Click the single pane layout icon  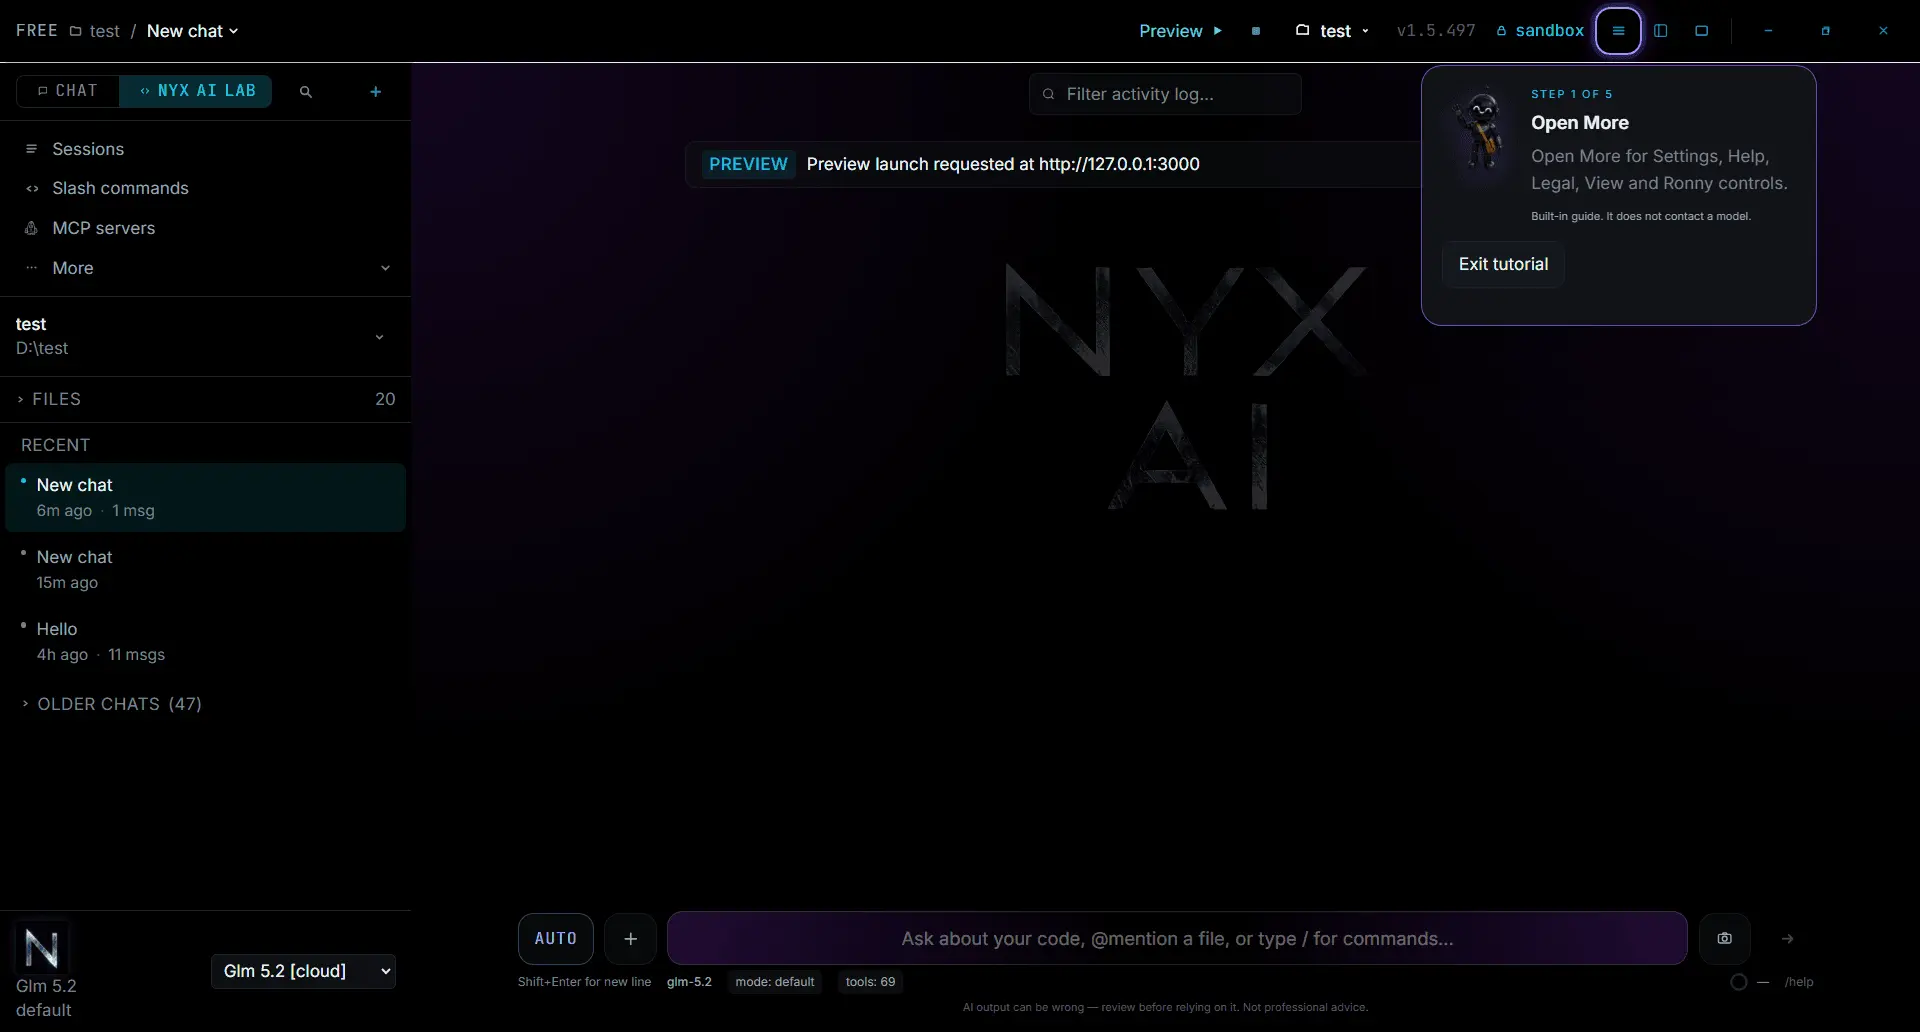click(x=1702, y=31)
